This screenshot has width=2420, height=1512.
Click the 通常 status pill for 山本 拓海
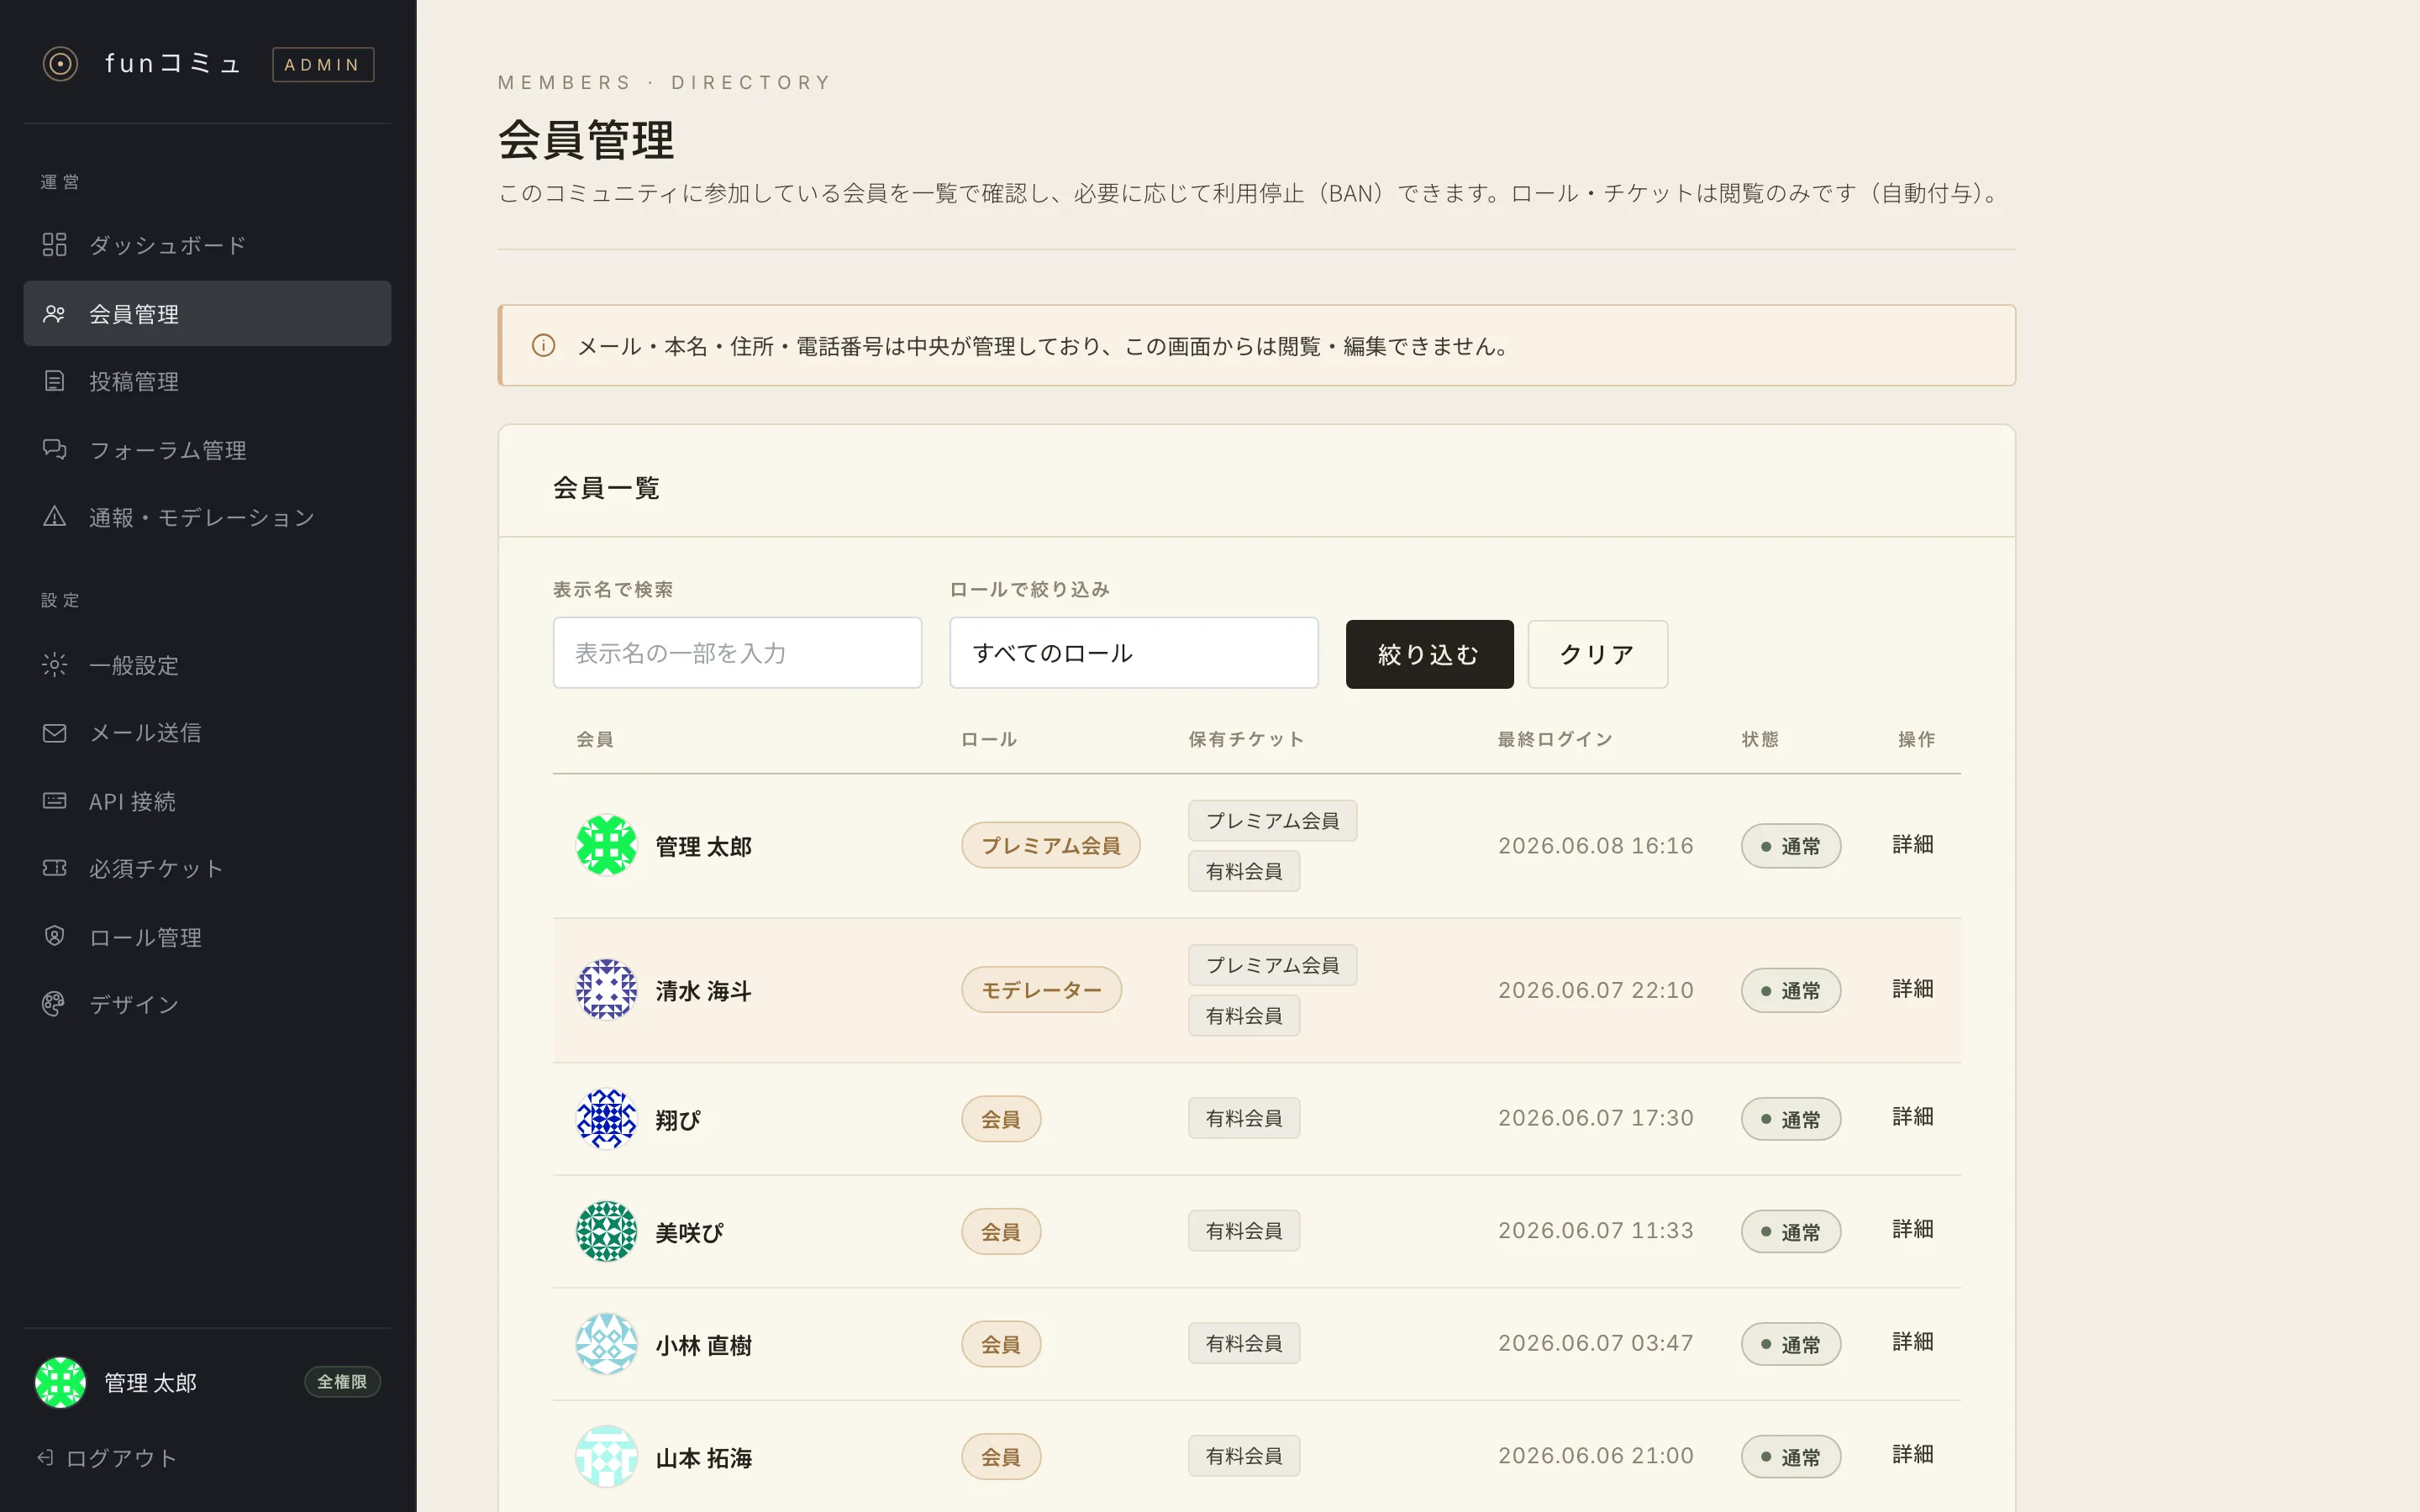[x=1791, y=1457]
